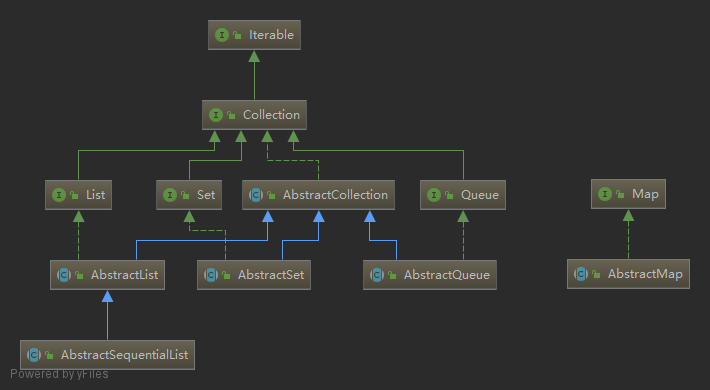Click the abstract class icon on AbstractQueue
Viewport: 710px width, 390px height.
(377, 275)
